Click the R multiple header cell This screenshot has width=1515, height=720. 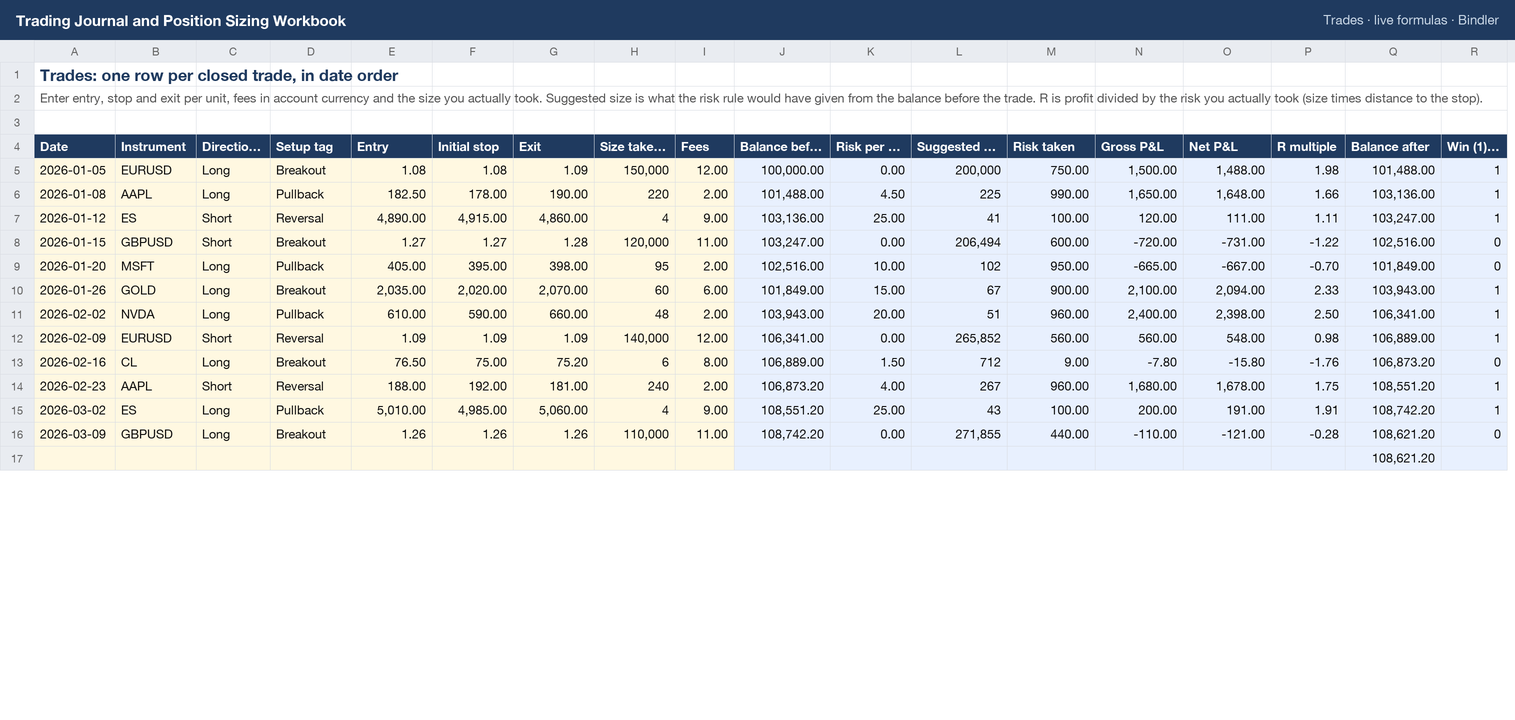(1307, 146)
